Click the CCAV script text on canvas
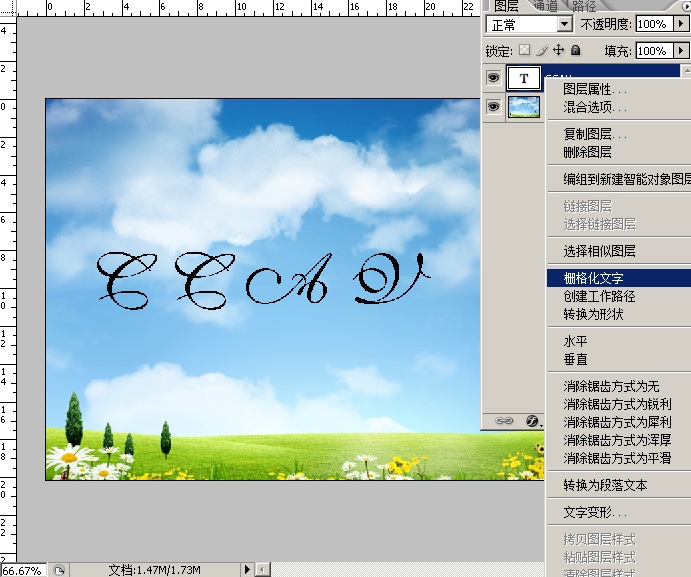Screen dimensions: 691x577 [x=263, y=280]
